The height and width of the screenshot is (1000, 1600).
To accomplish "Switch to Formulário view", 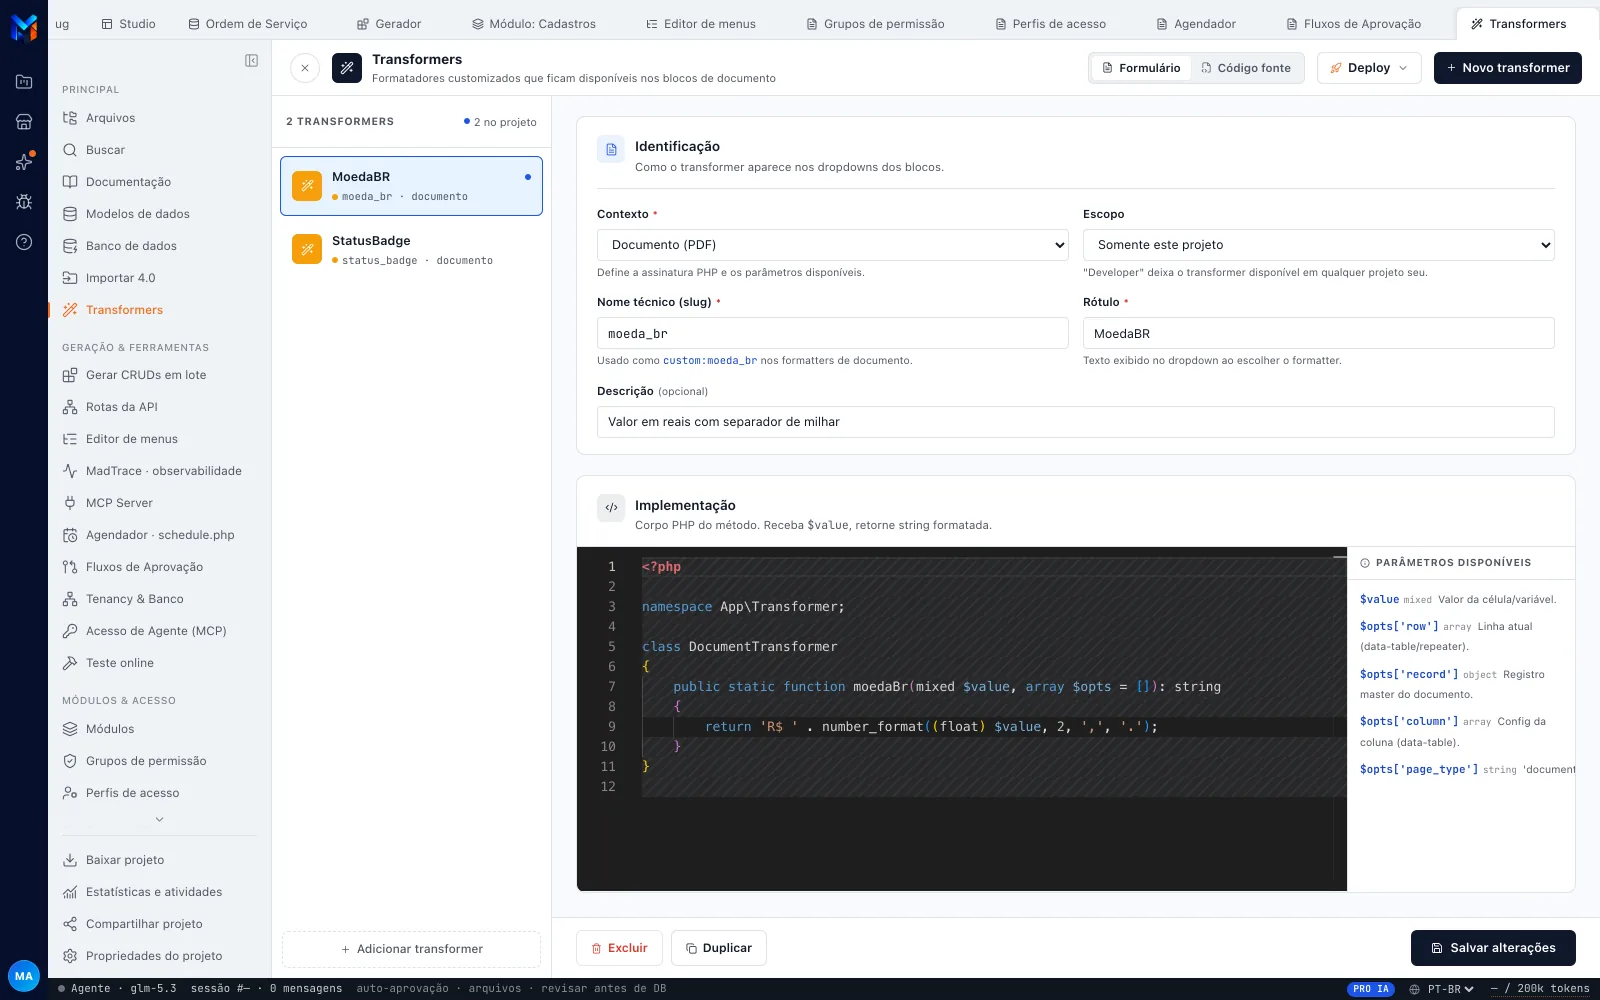I will (1141, 68).
